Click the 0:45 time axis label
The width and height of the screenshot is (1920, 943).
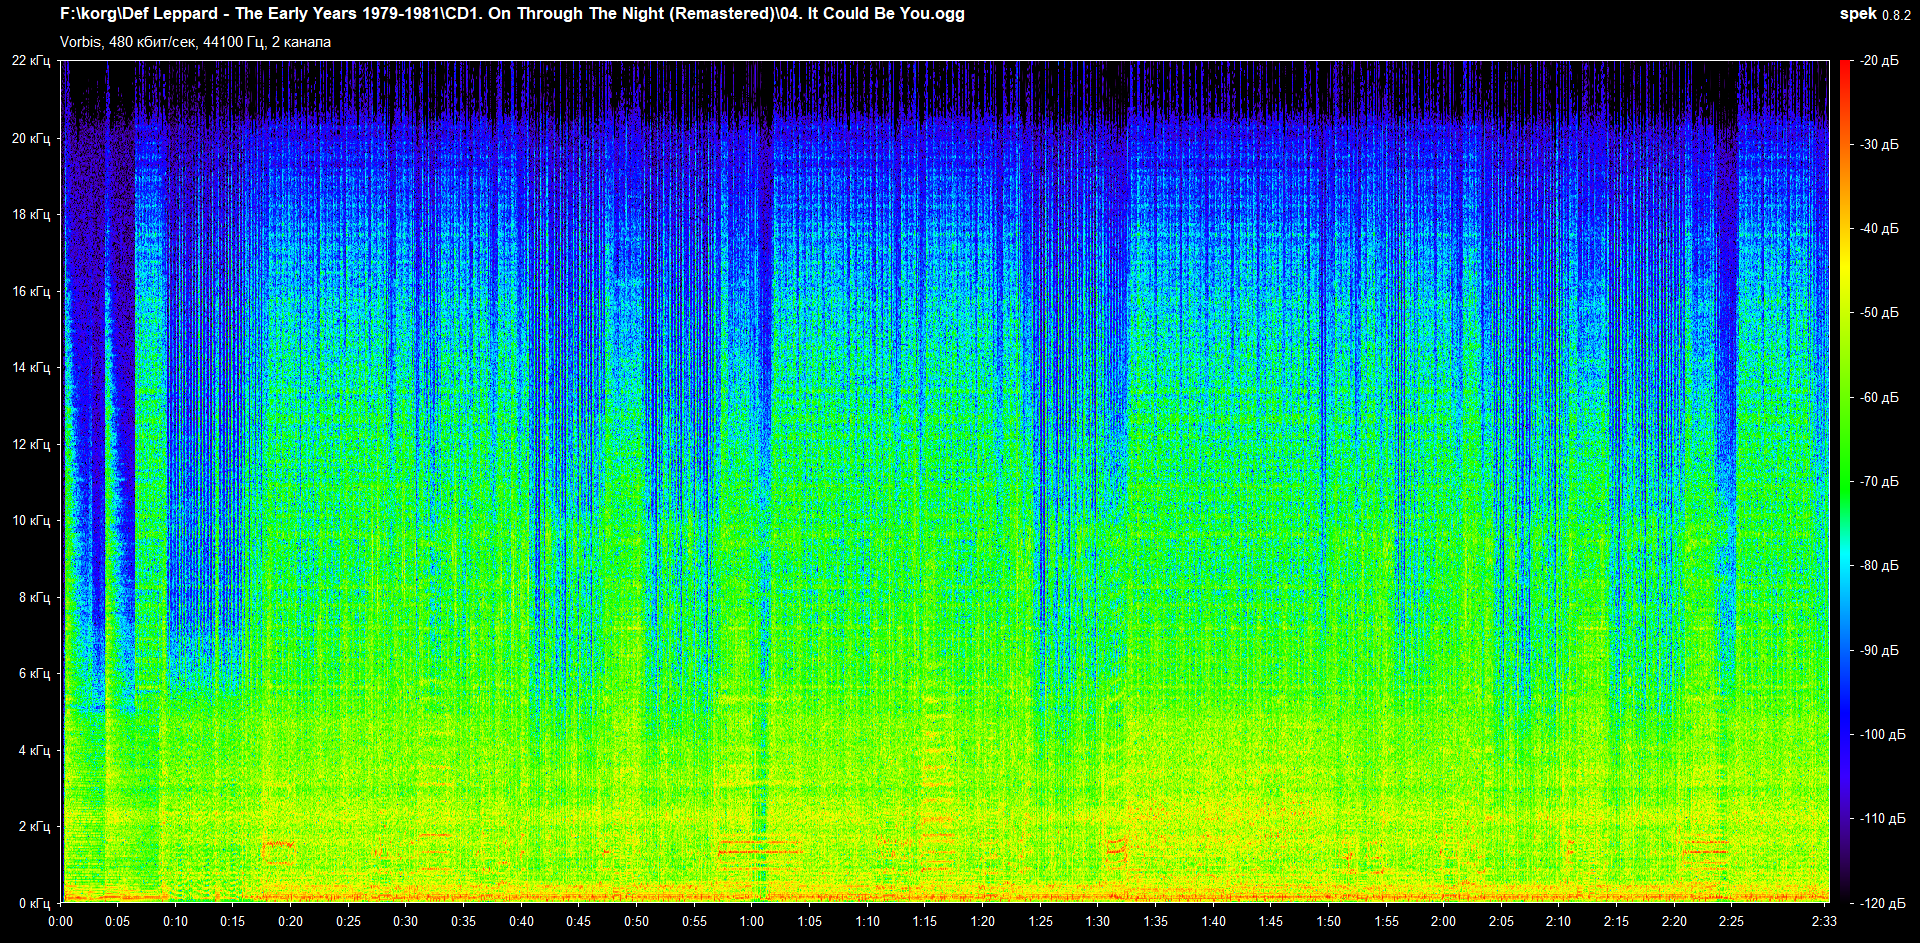tap(579, 921)
